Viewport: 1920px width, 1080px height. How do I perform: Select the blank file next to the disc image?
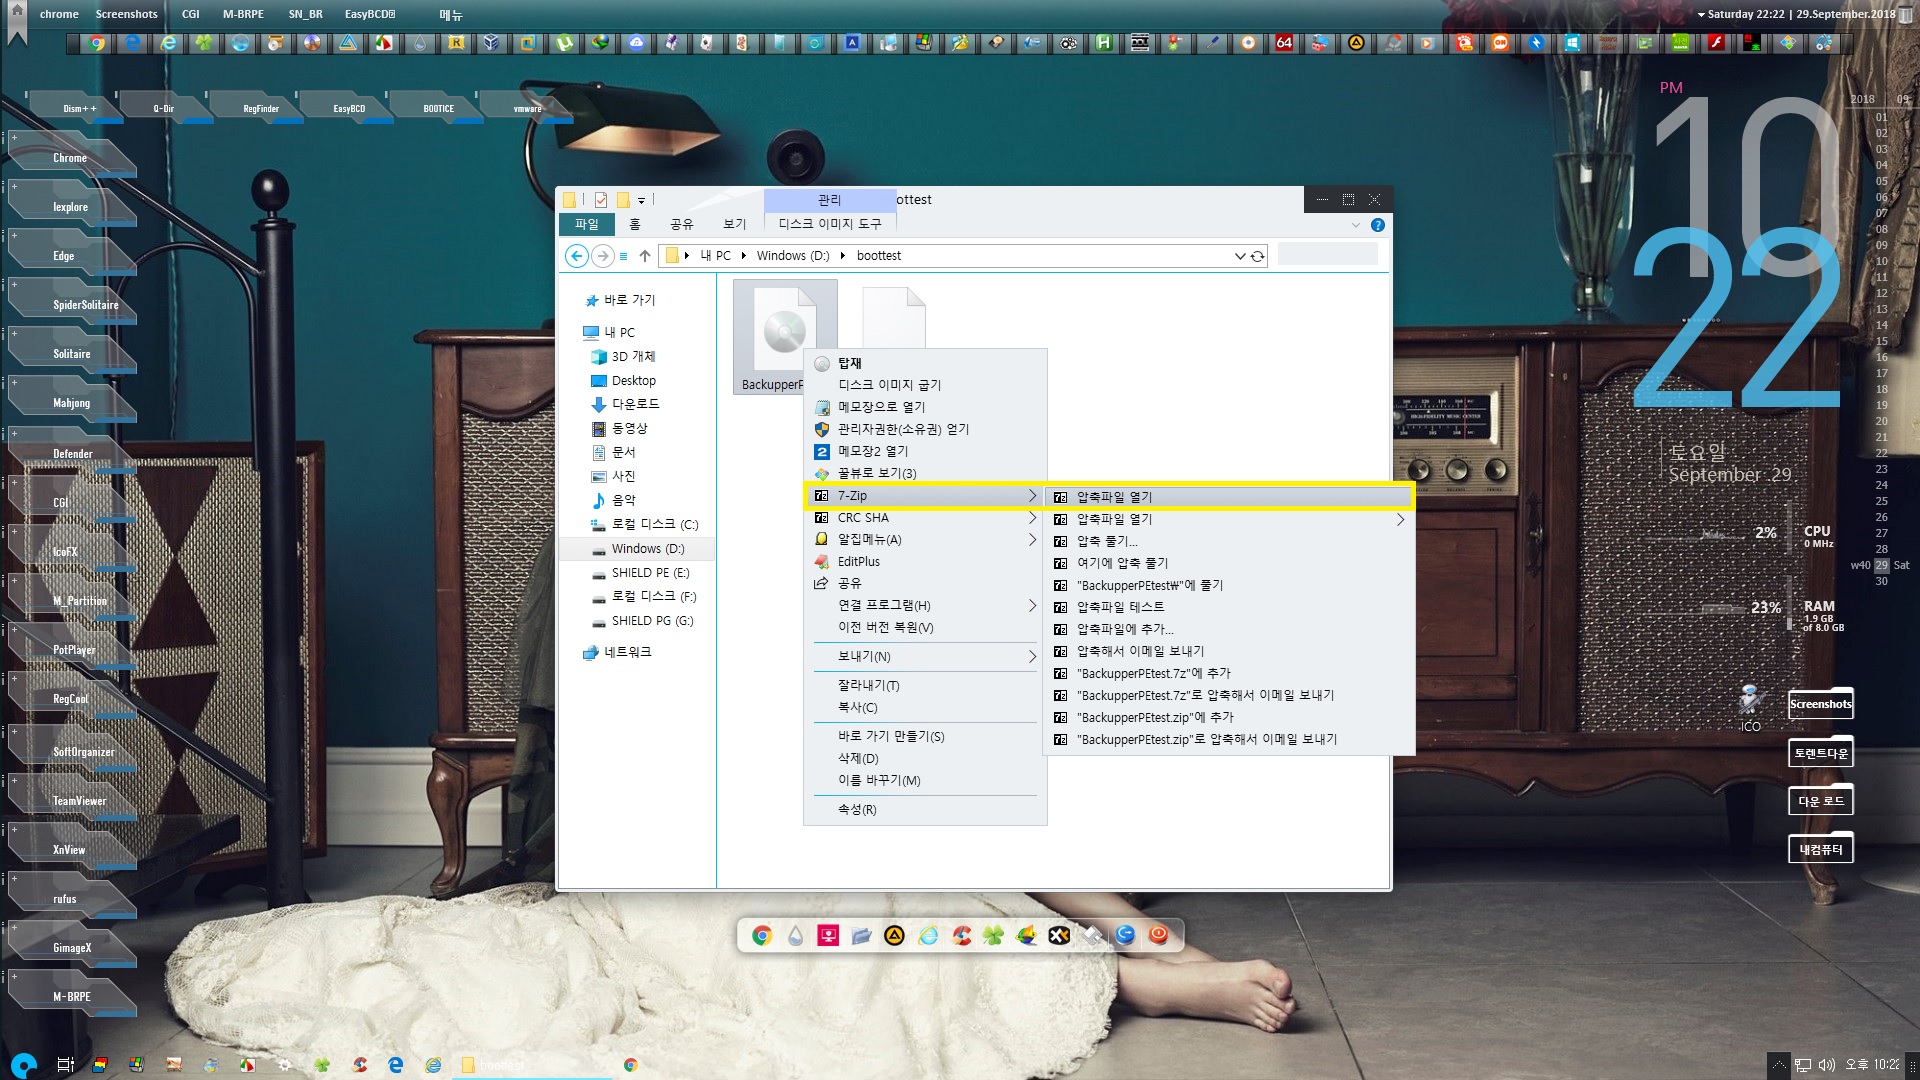894,318
